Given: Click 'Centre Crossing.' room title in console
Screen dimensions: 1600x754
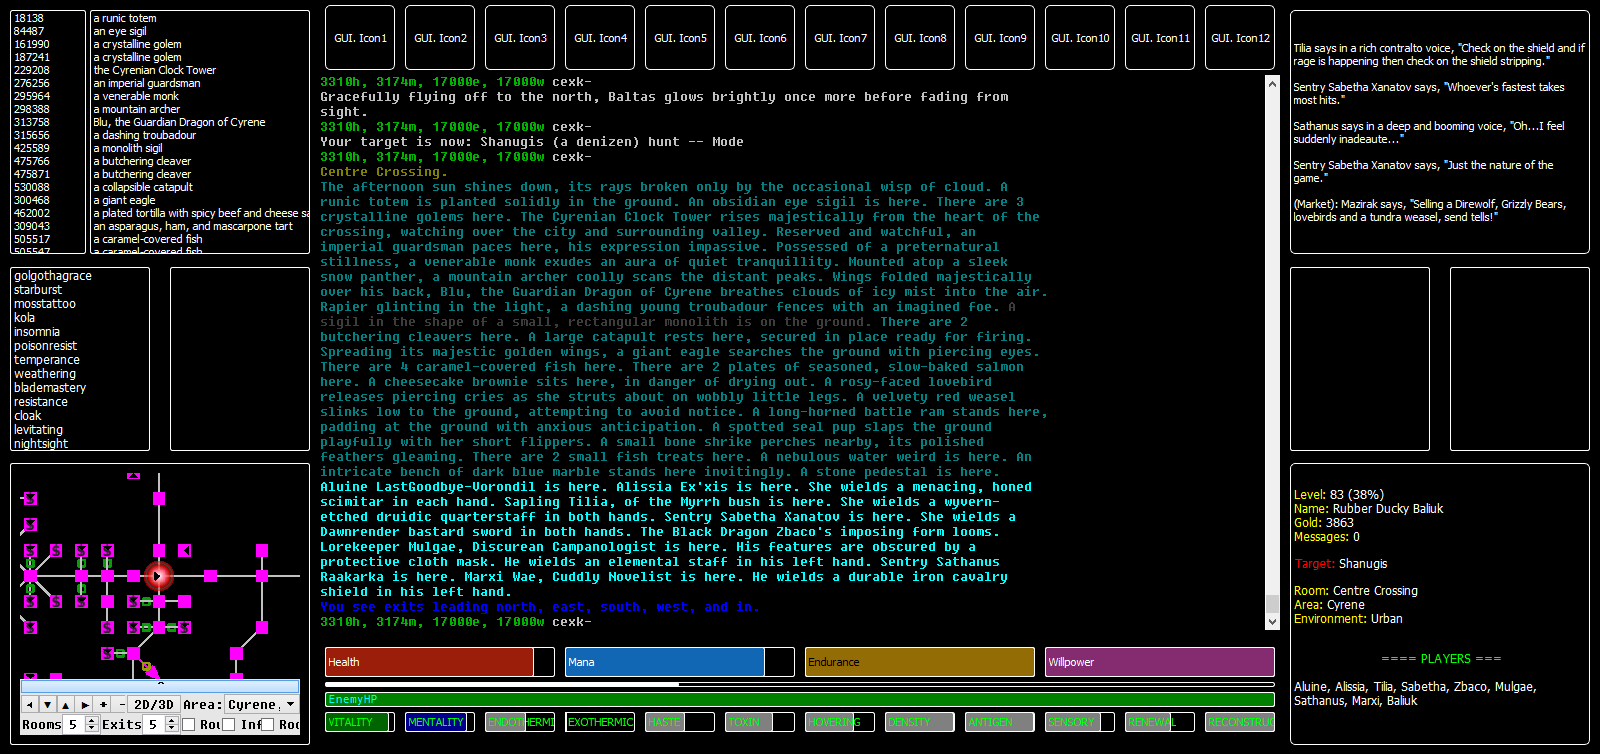Looking at the screenshot, I should tap(384, 172).
